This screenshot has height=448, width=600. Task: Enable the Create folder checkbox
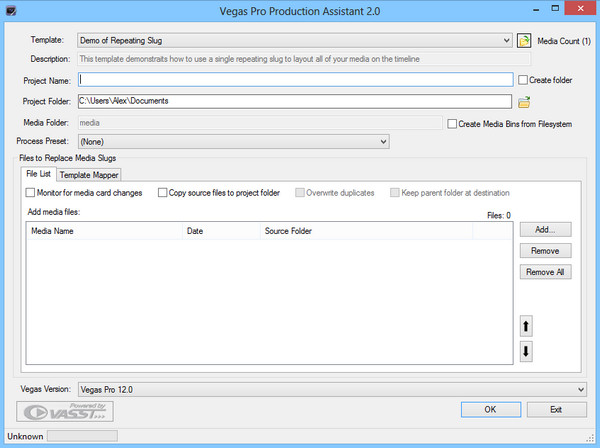click(x=523, y=80)
